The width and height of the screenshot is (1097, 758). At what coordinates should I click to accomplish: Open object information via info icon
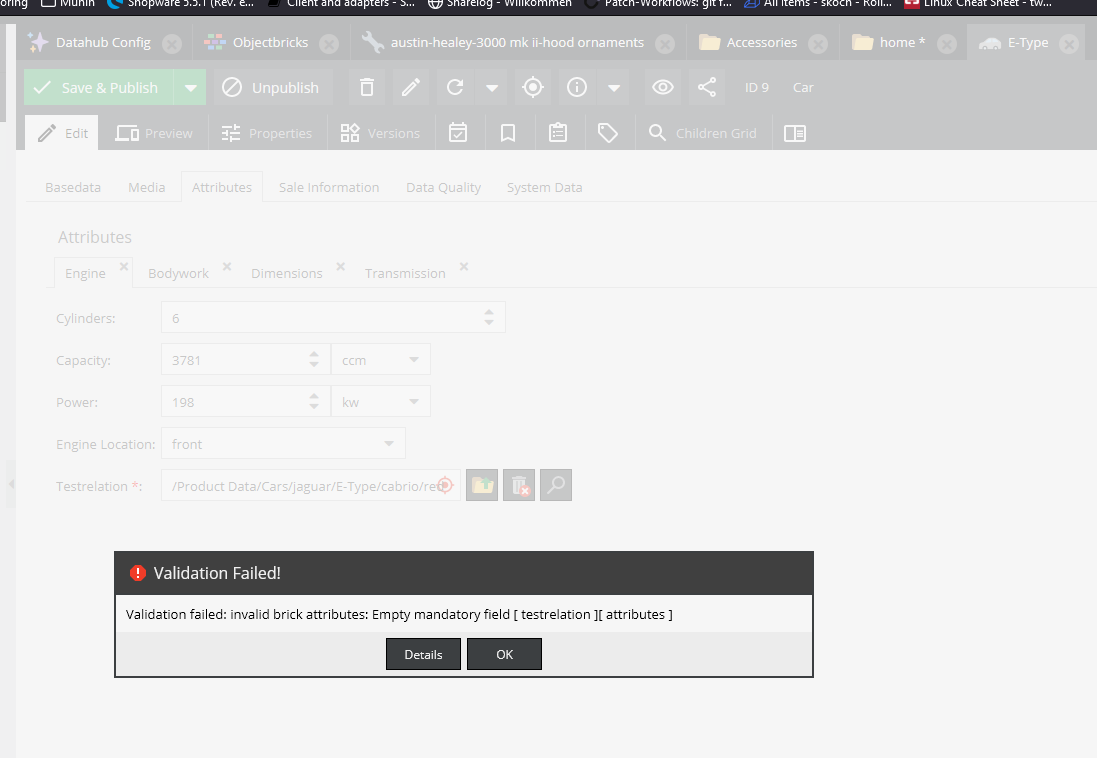[576, 87]
